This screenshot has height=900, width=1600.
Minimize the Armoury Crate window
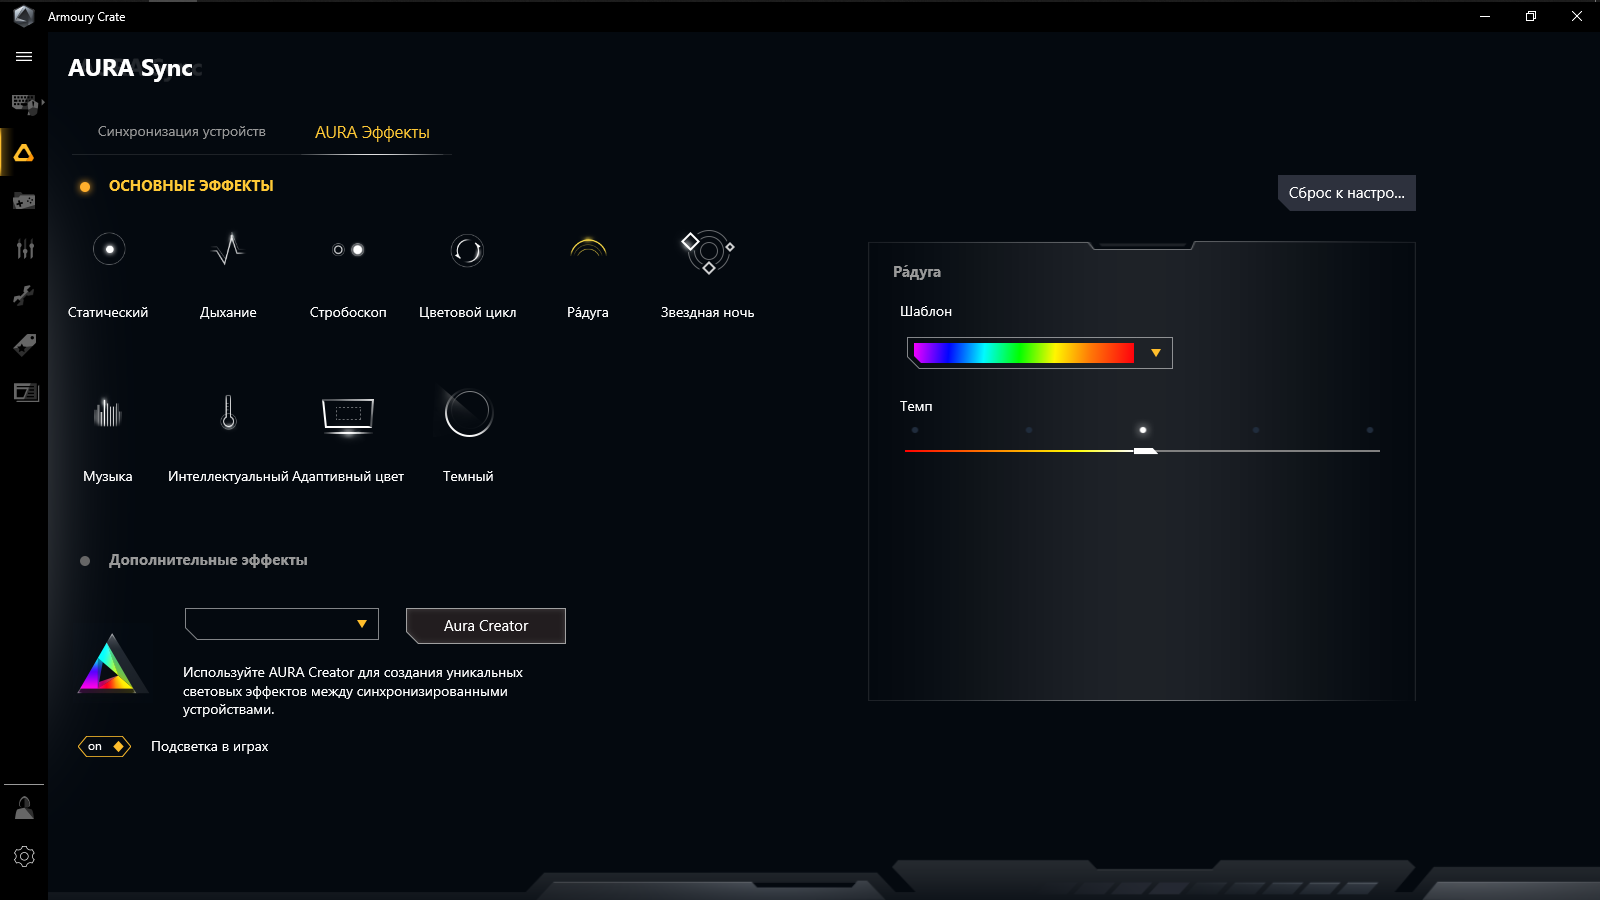1485,16
